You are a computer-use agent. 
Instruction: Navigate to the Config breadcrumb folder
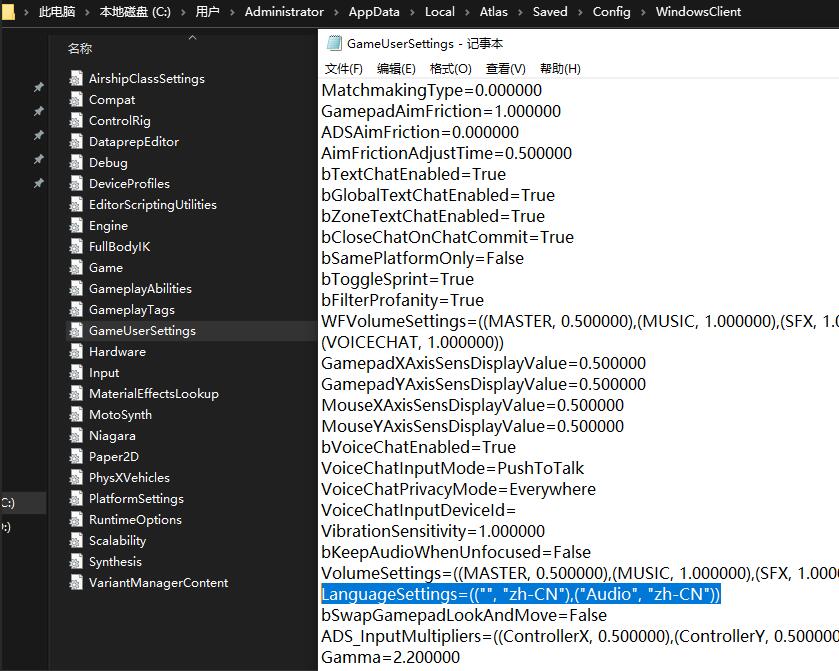point(612,12)
